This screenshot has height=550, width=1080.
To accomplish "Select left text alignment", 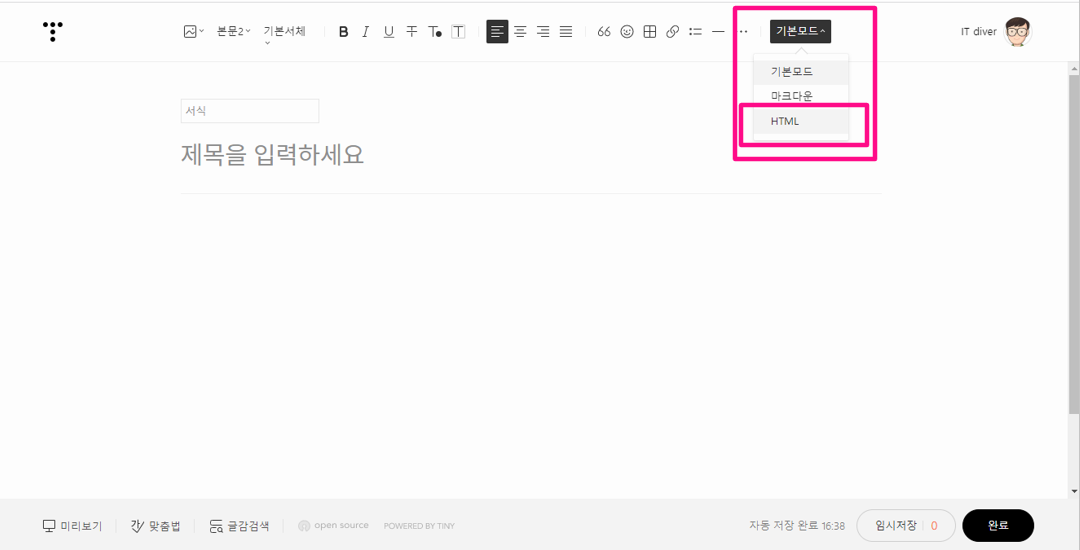I will click(x=497, y=32).
